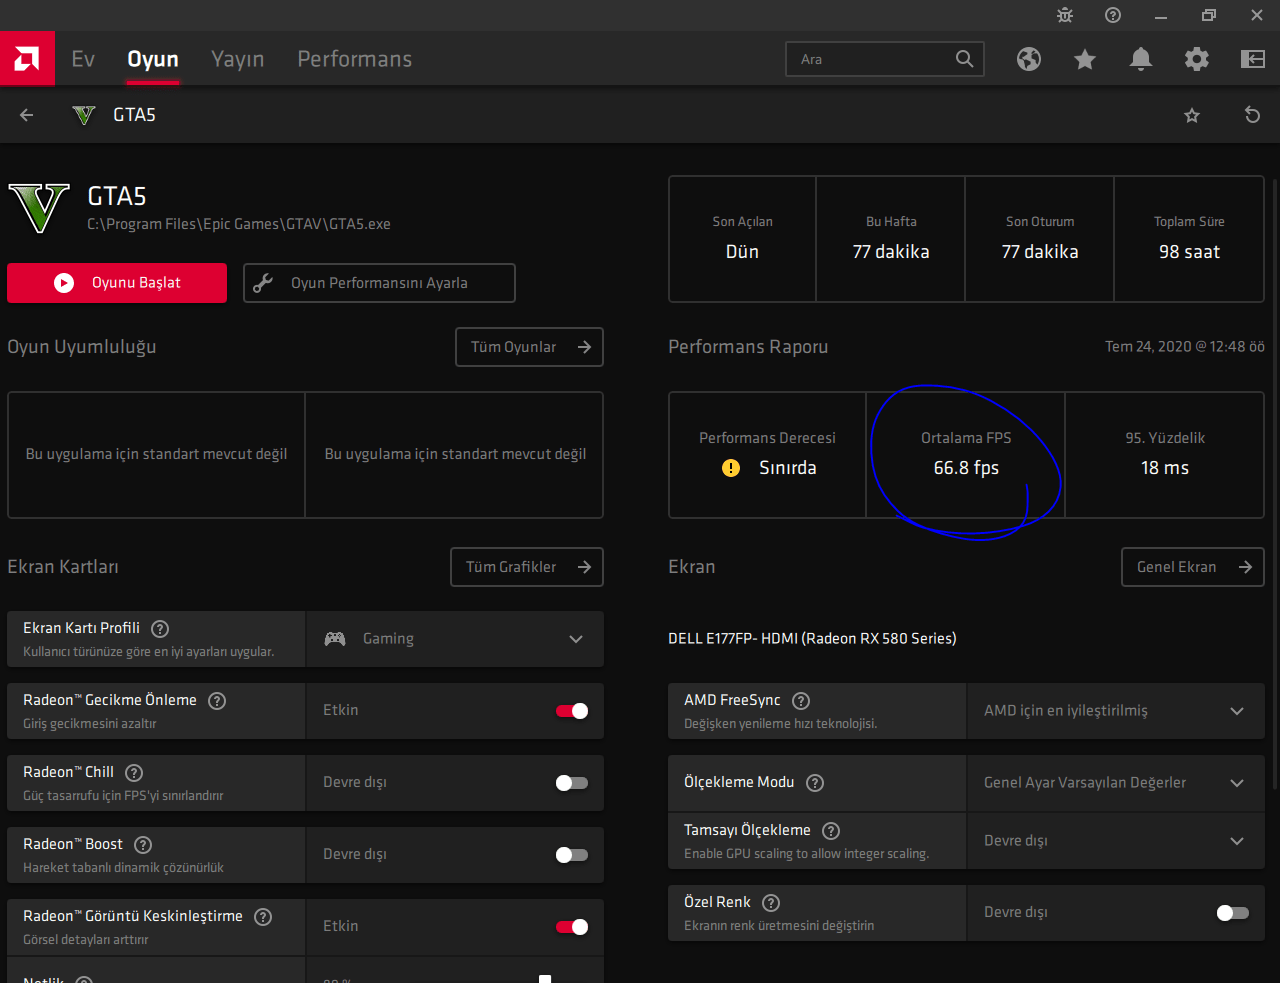
Task: Open notifications bell icon
Action: pyautogui.click(x=1141, y=59)
